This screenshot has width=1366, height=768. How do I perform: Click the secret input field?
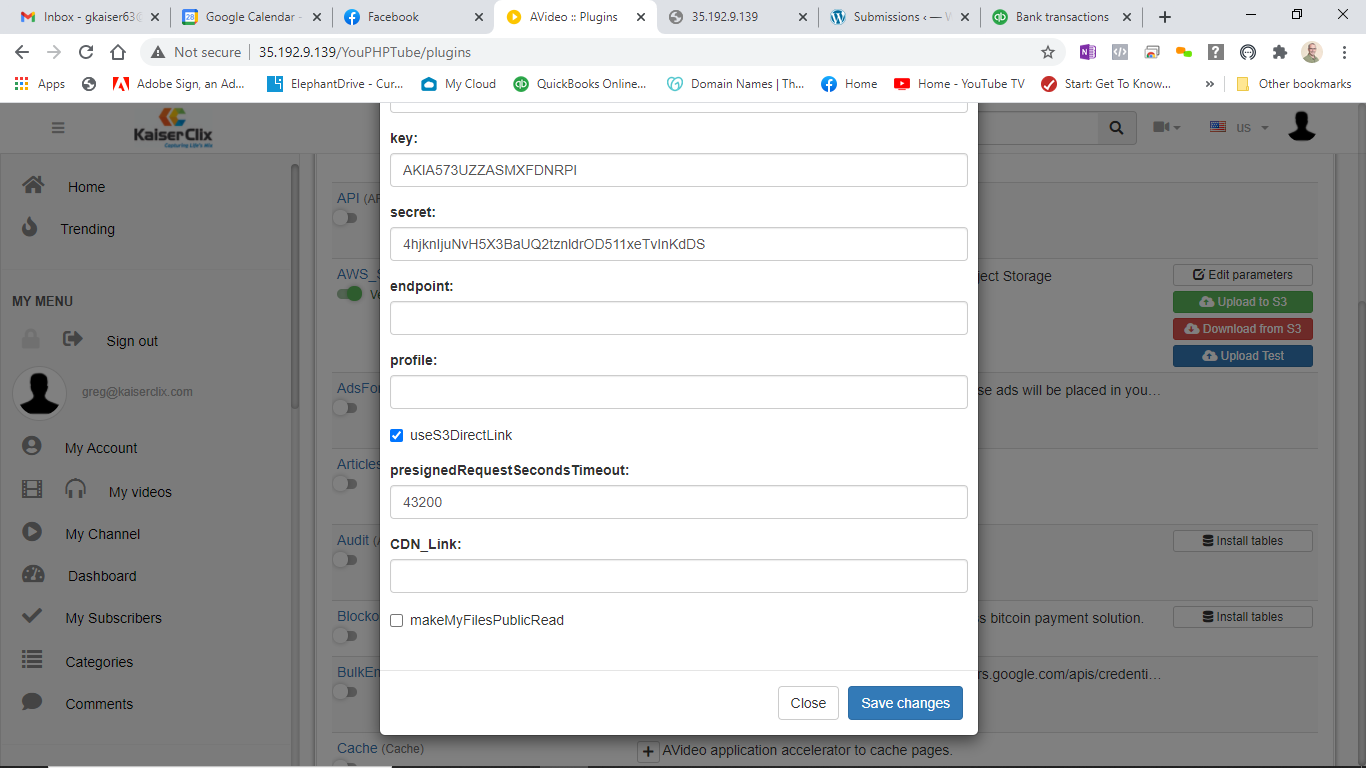(x=679, y=244)
